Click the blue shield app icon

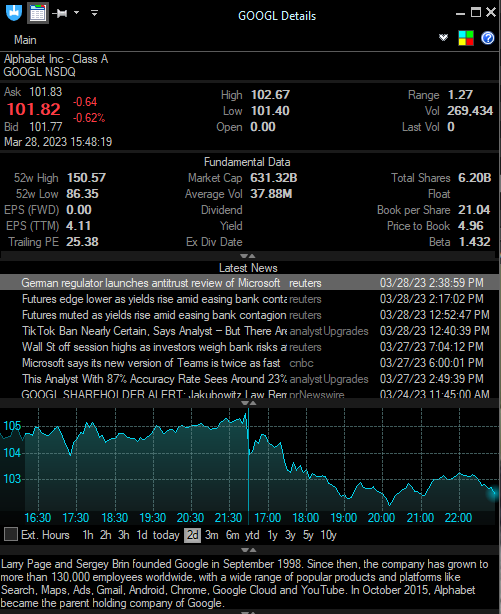tap(14, 13)
